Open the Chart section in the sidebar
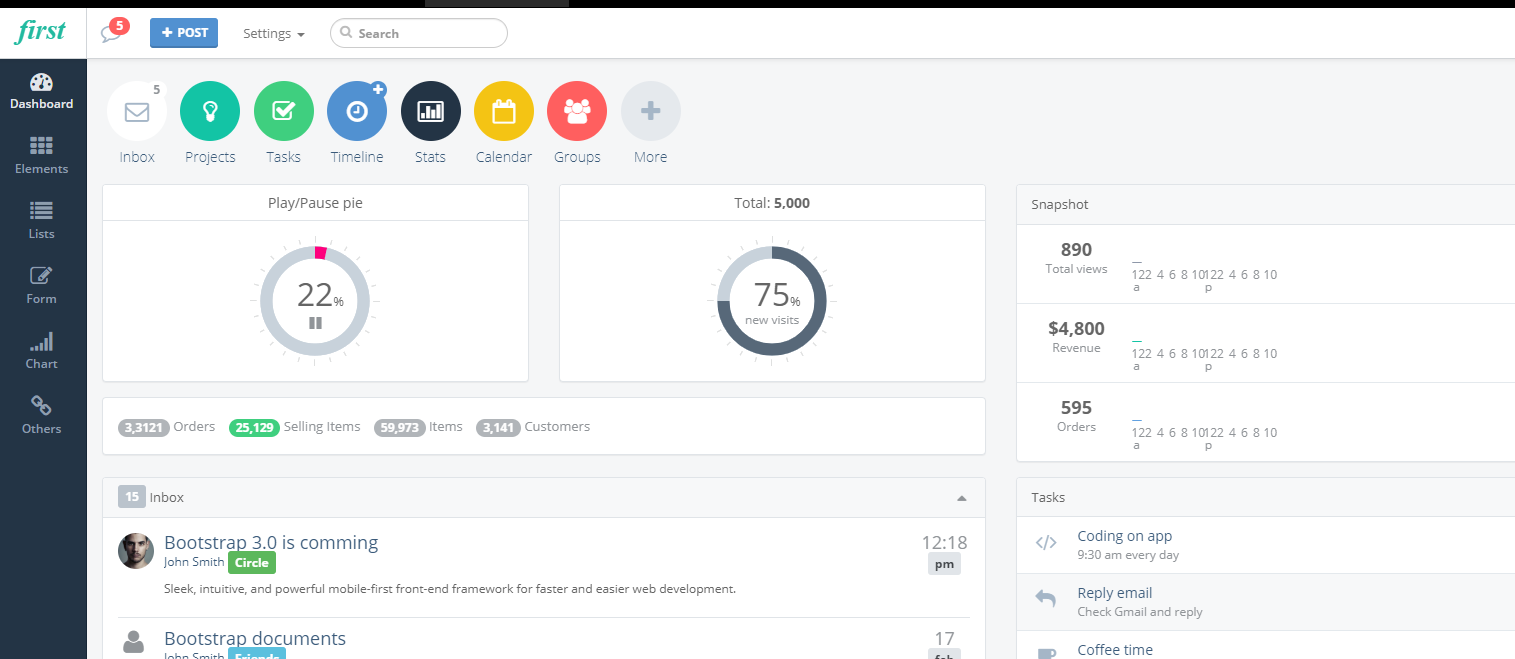The image size is (1515, 659). pyautogui.click(x=41, y=350)
